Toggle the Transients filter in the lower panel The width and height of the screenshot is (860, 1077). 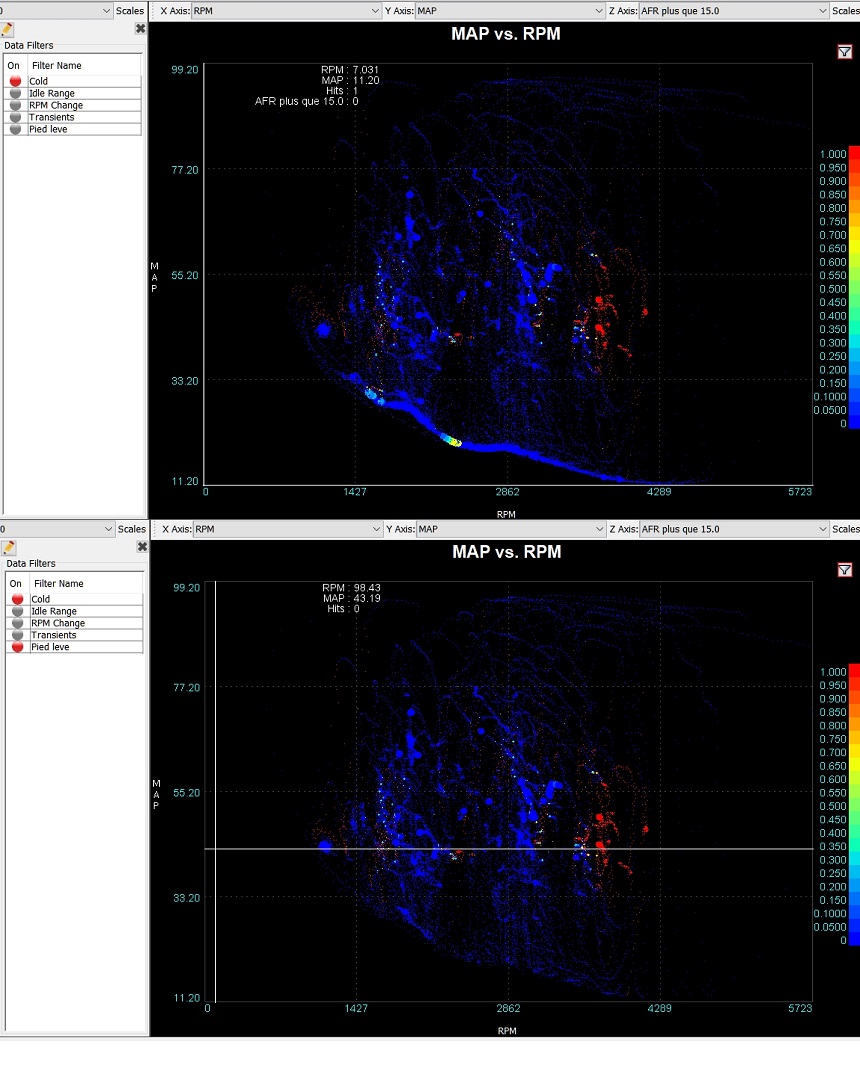pos(17,635)
